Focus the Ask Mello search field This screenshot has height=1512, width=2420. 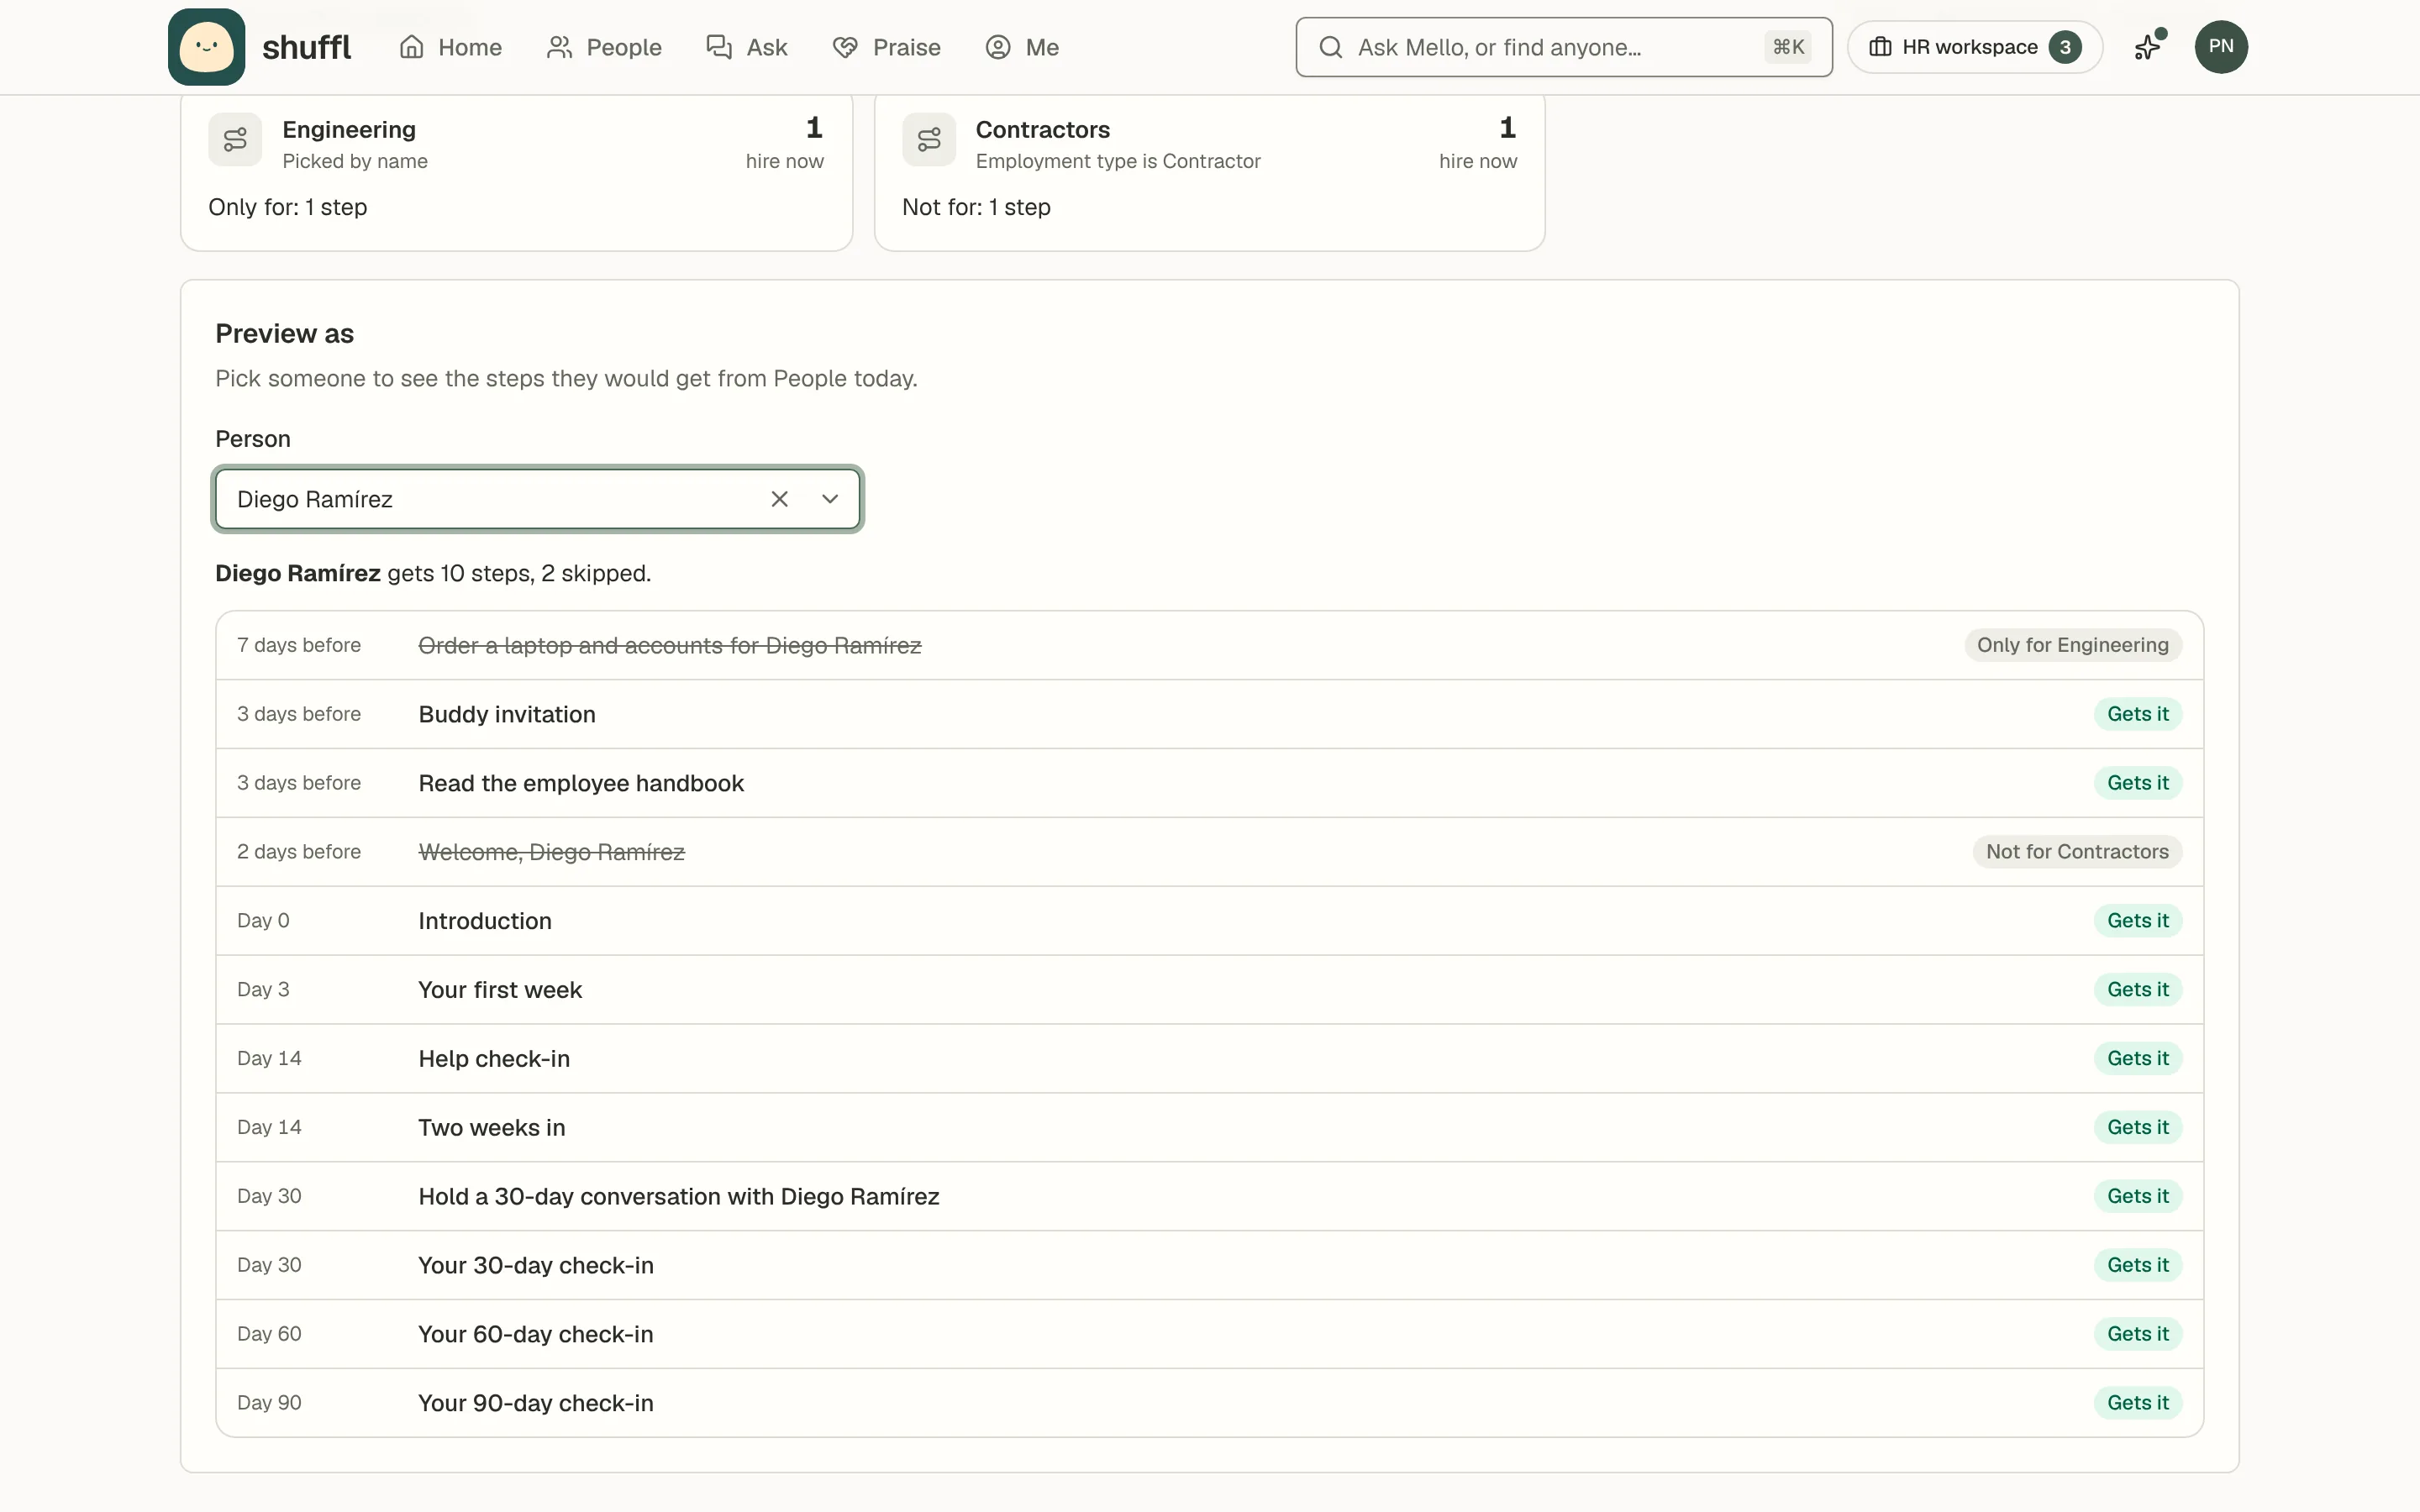click(1563, 47)
